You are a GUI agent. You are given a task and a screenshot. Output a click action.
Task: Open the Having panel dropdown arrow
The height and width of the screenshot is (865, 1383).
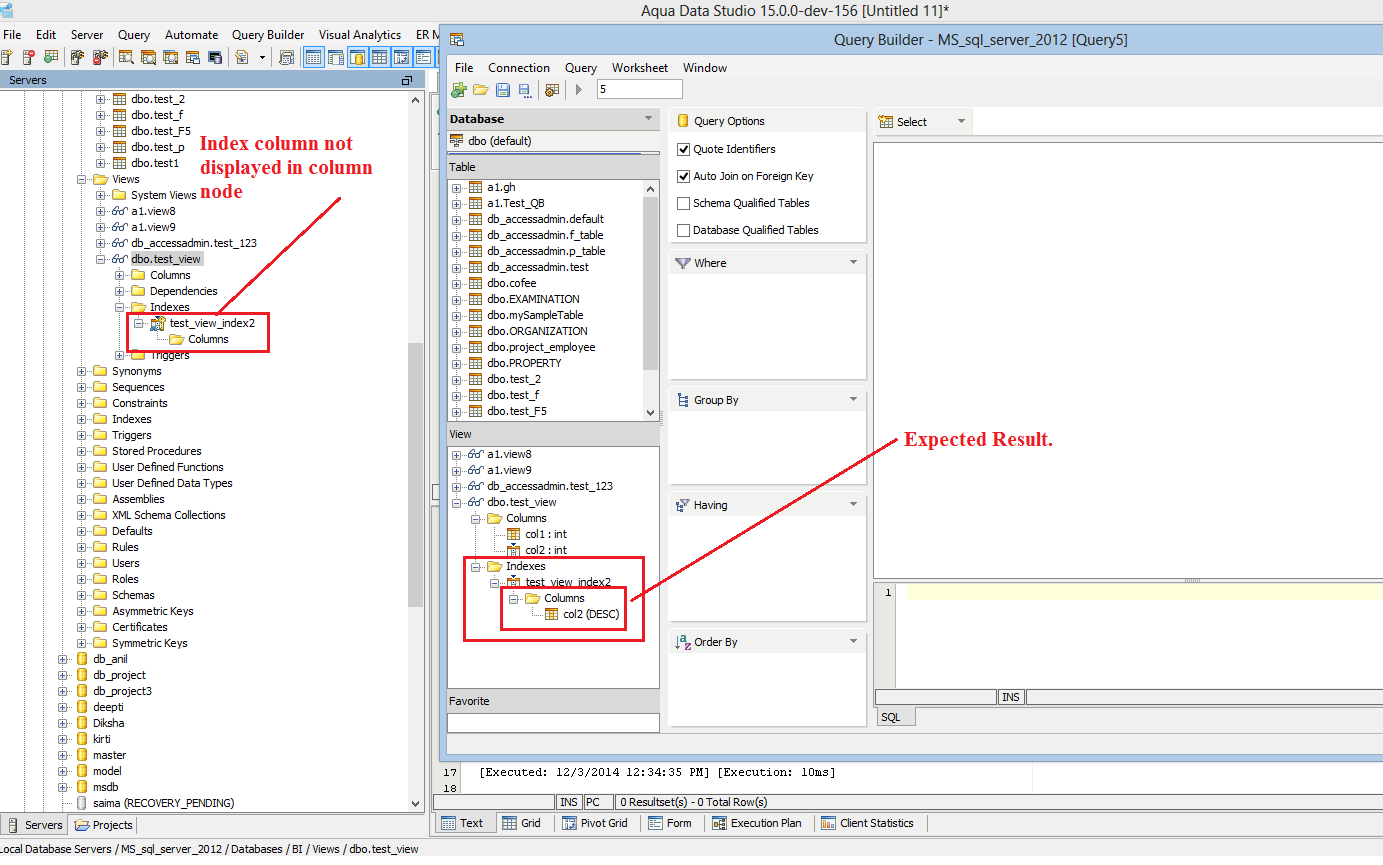pyautogui.click(x=853, y=505)
